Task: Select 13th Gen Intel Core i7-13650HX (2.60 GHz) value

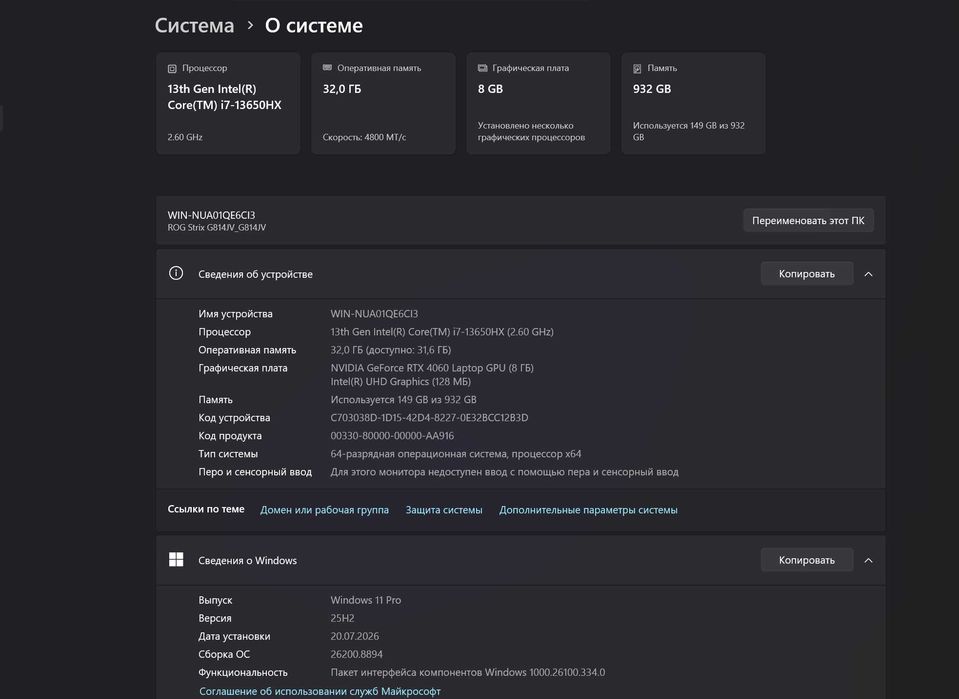Action: (x=442, y=332)
